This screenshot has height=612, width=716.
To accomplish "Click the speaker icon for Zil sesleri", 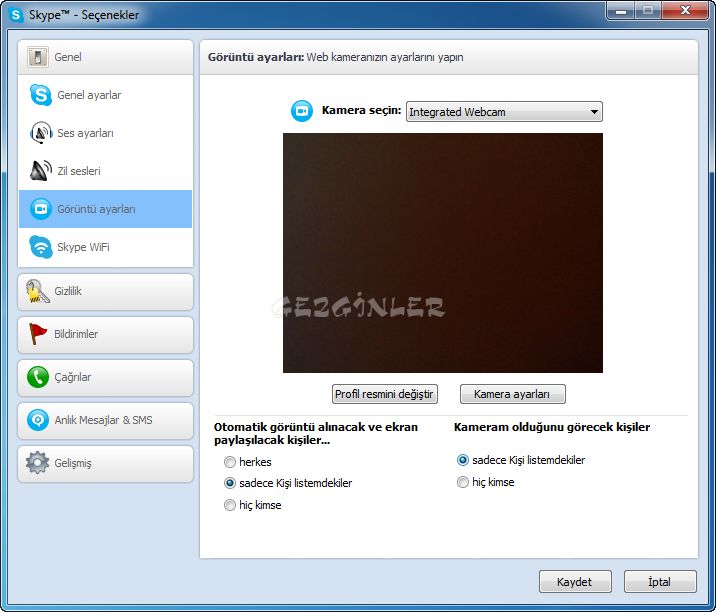I will 41,170.
